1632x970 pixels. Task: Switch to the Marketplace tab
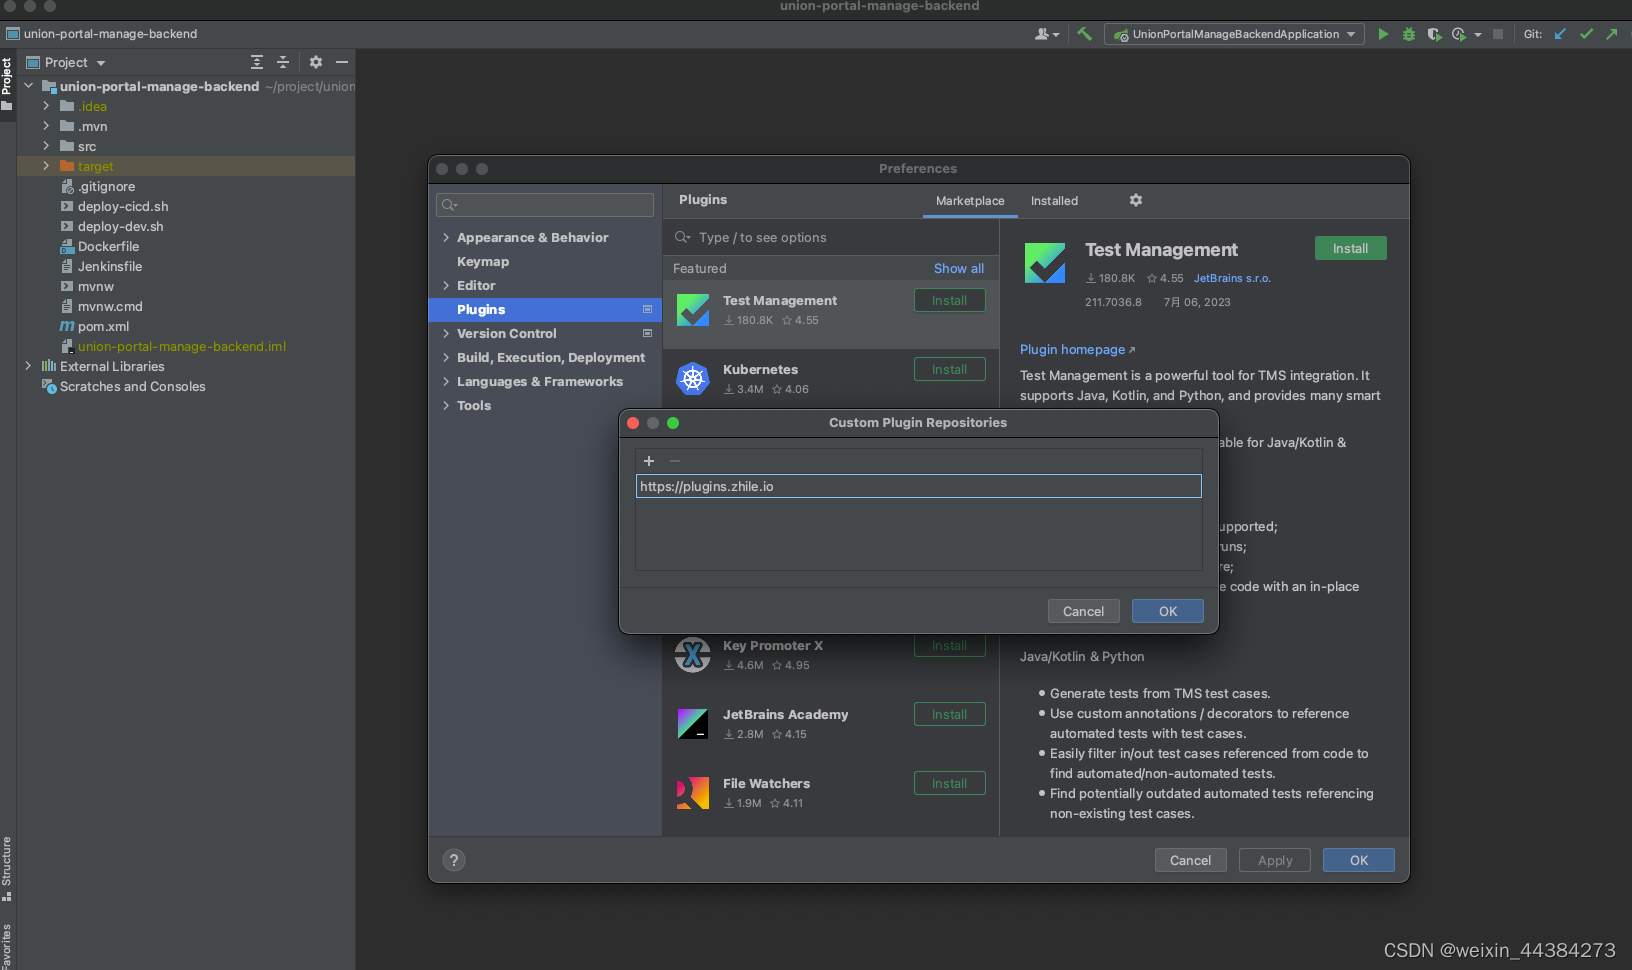pyautogui.click(x=970, y=201)
